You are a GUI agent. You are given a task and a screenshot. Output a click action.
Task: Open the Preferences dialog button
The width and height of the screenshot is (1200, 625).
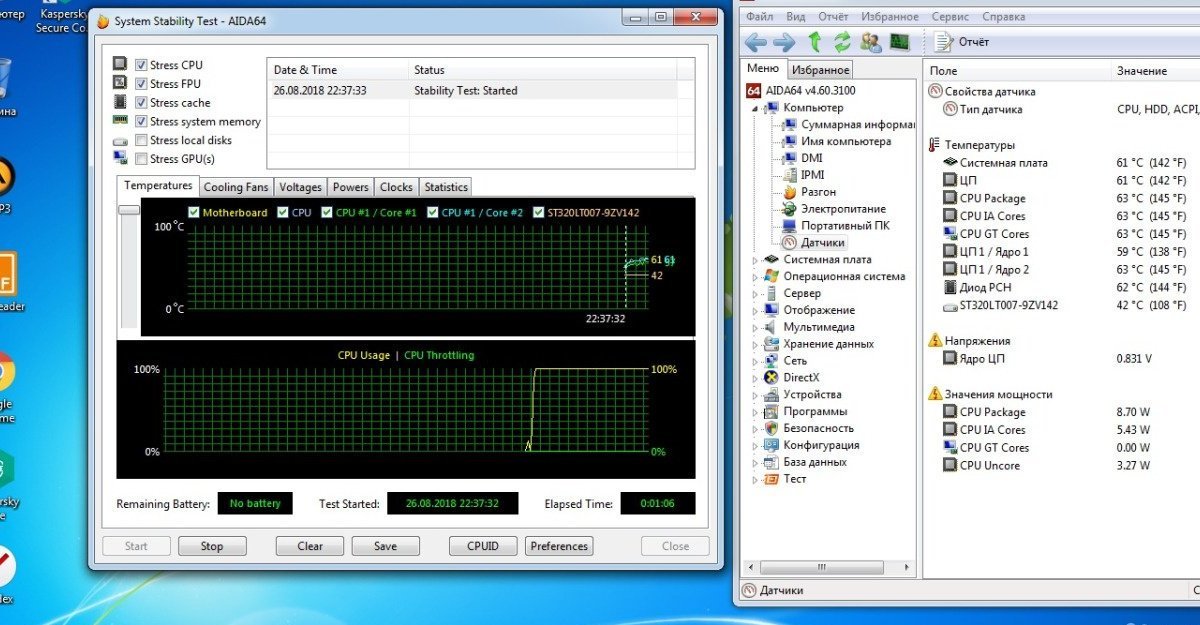tap(559, 546)
